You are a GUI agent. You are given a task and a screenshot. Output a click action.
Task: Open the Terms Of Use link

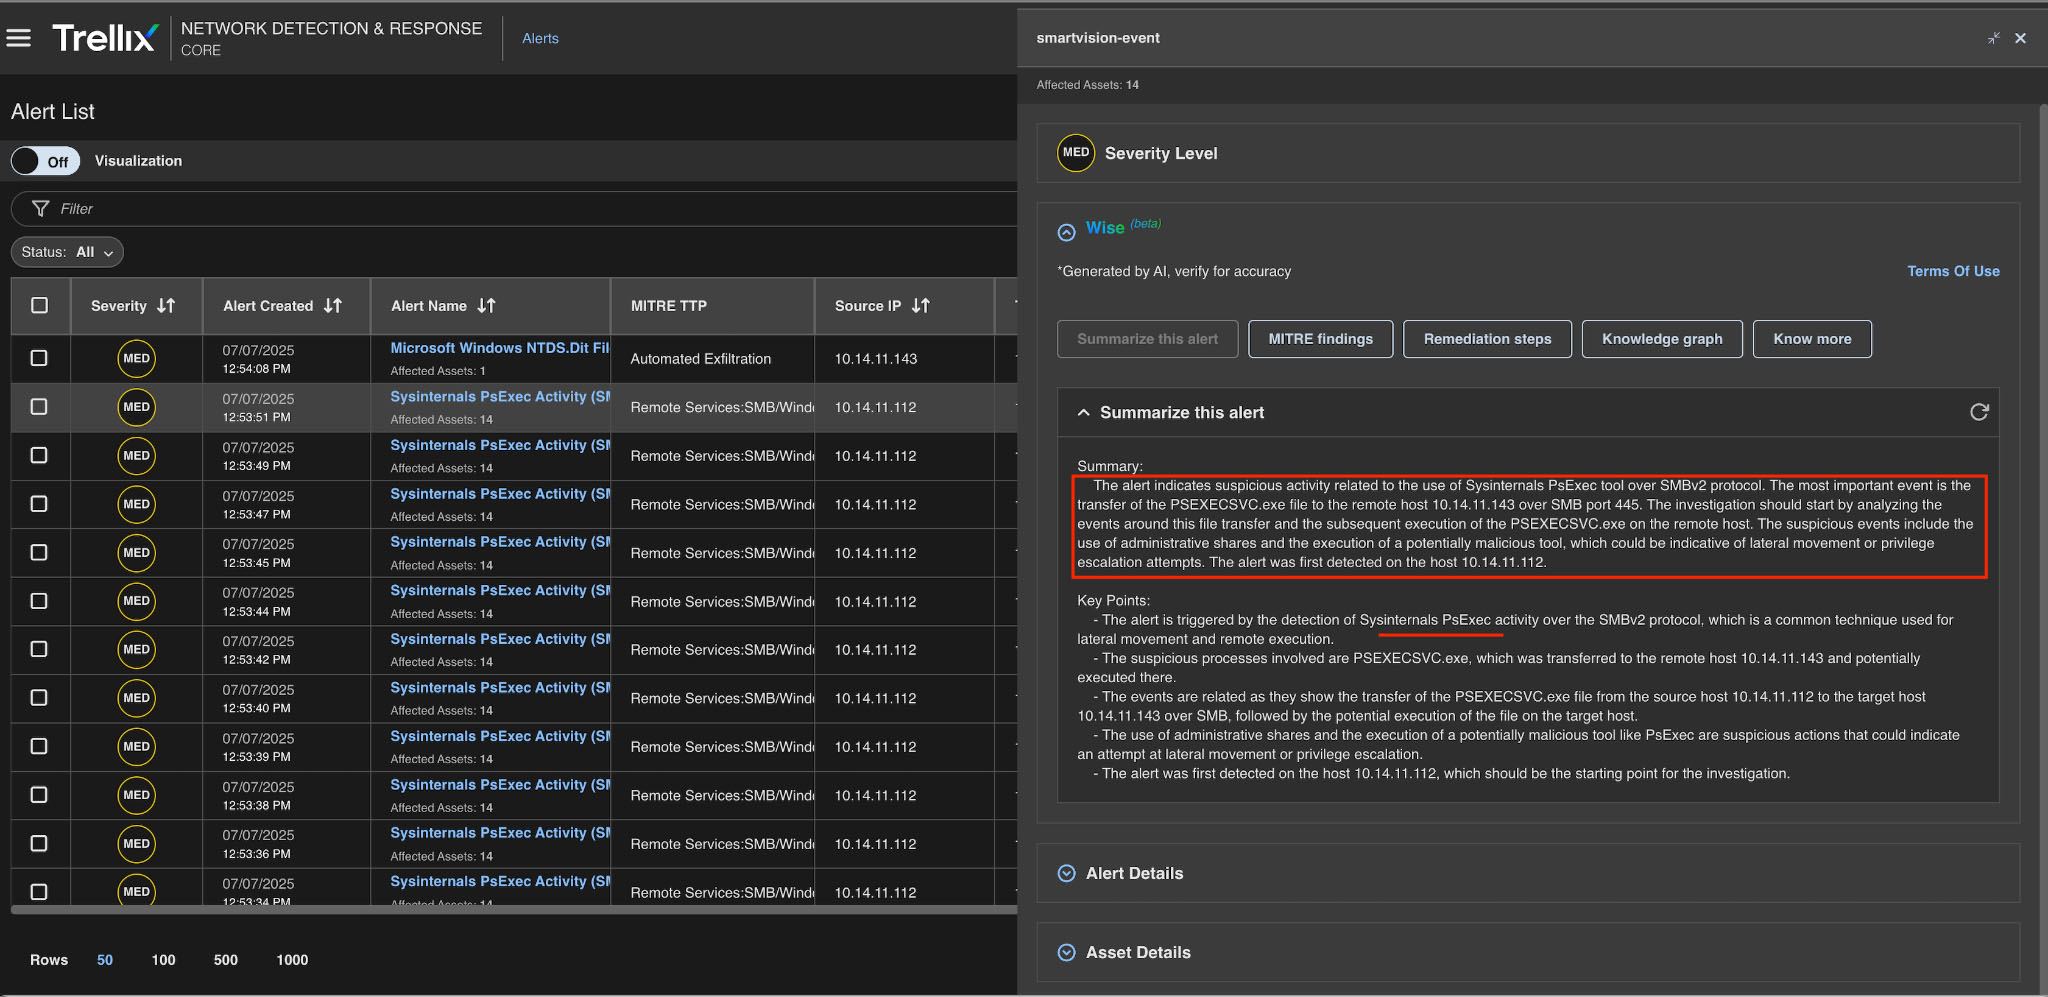point(1952,271)
